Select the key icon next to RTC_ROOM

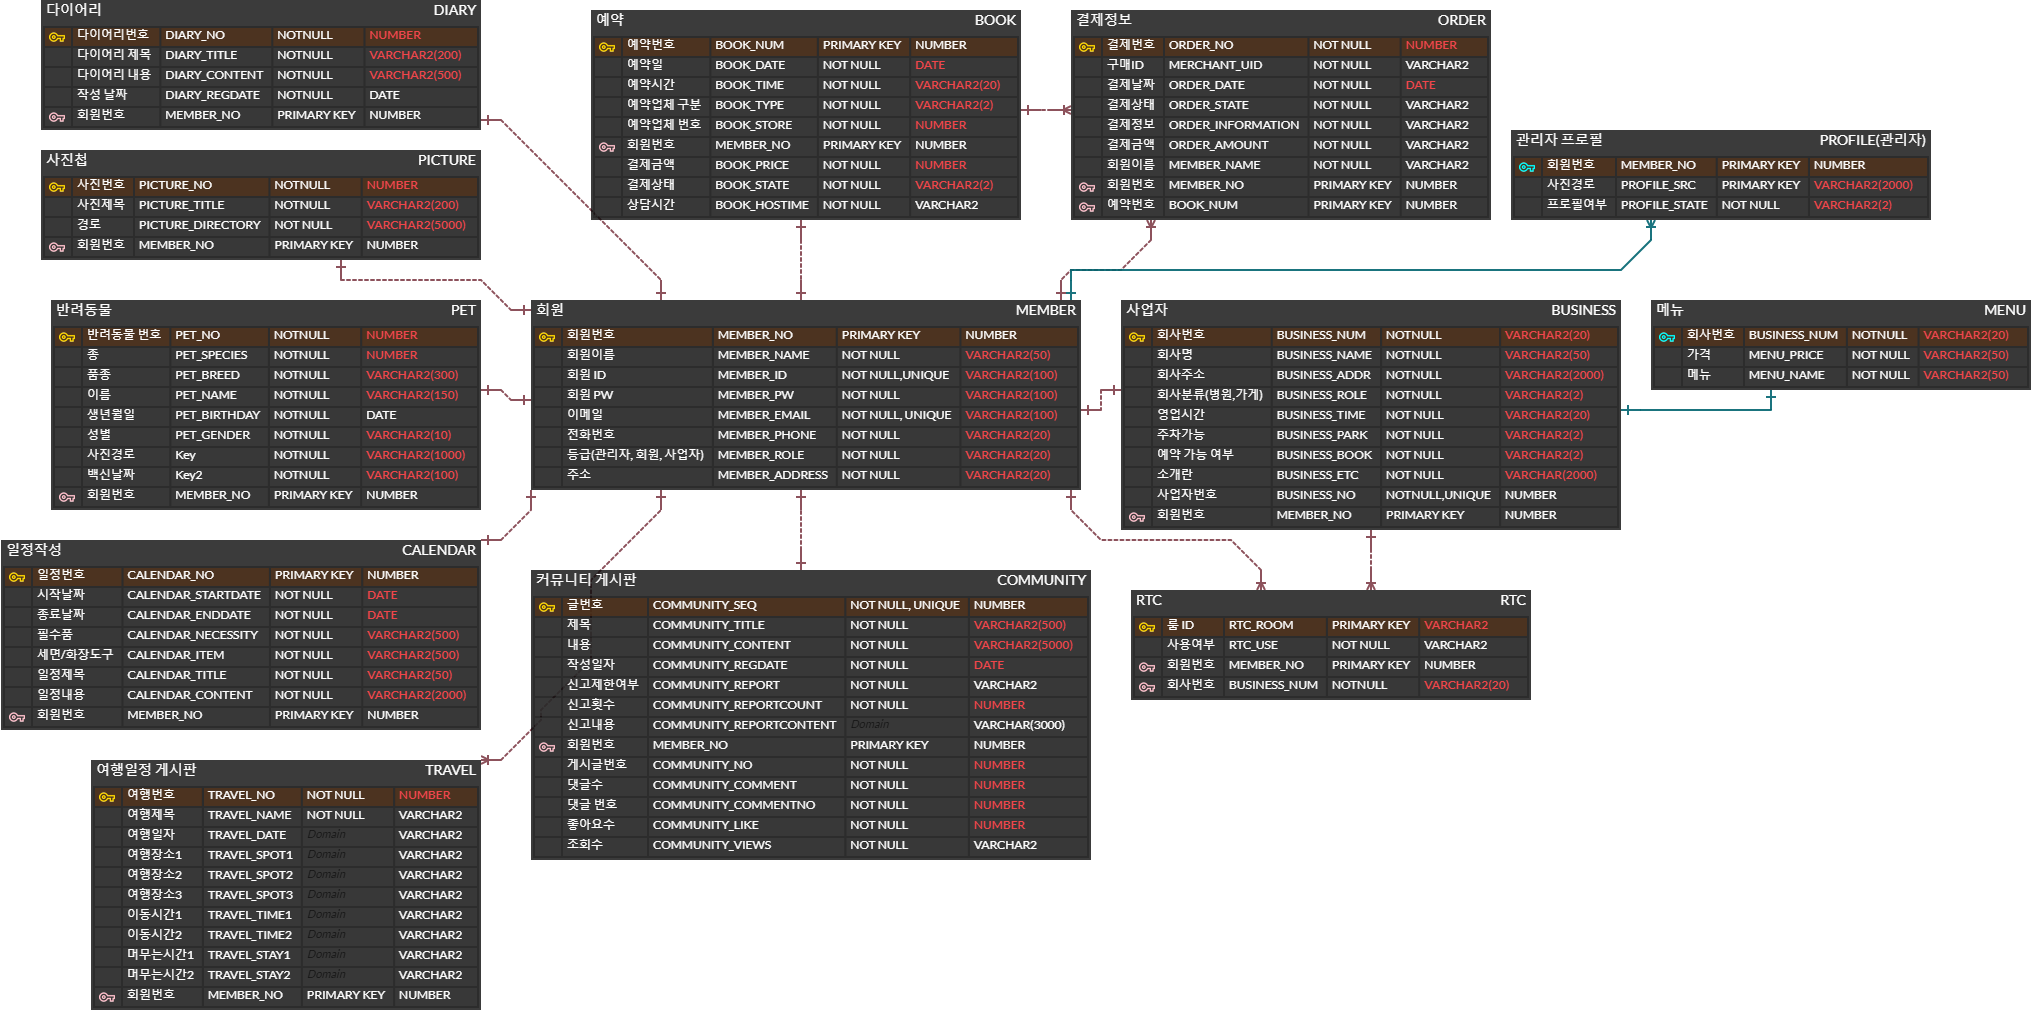[x=1147, y=626]
